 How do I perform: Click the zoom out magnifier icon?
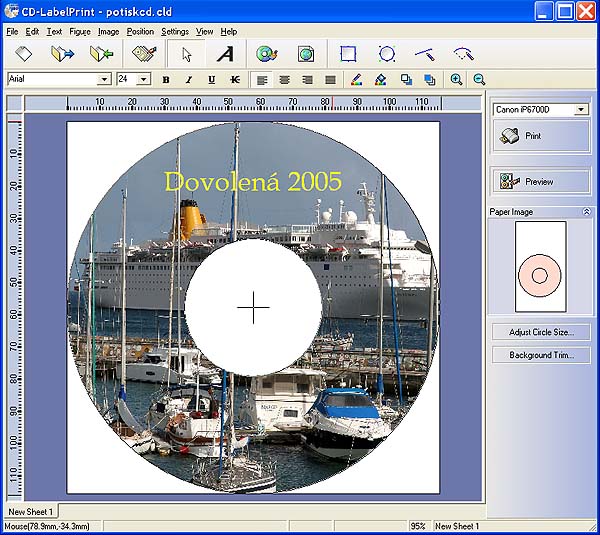pyautogui.click(x=479, y=79)
